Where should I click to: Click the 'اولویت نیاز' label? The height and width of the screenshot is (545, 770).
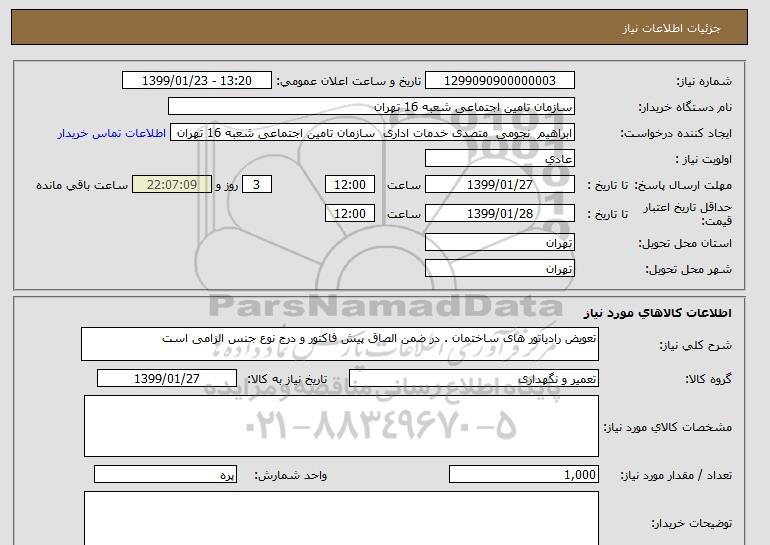click(703, 159)
